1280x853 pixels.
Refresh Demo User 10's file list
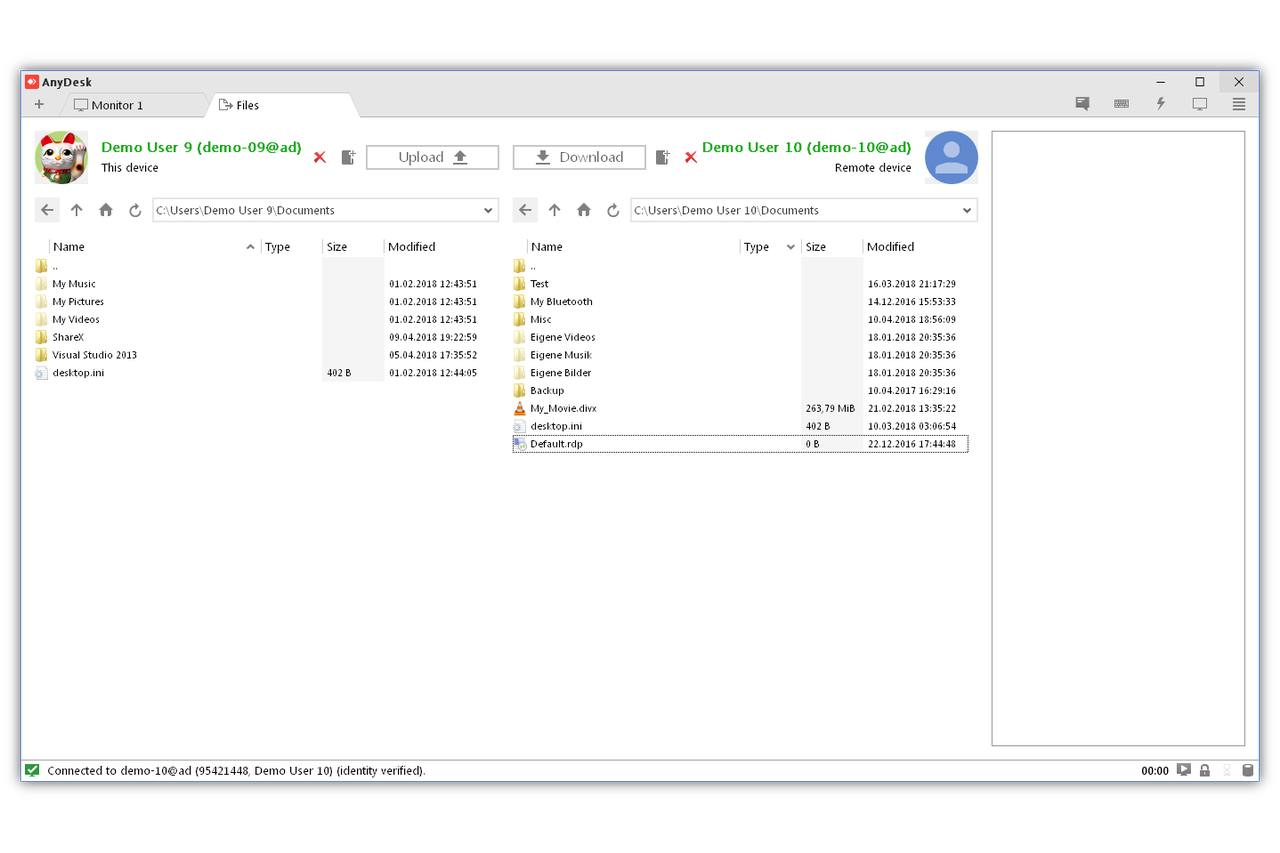tap(613, 210)
